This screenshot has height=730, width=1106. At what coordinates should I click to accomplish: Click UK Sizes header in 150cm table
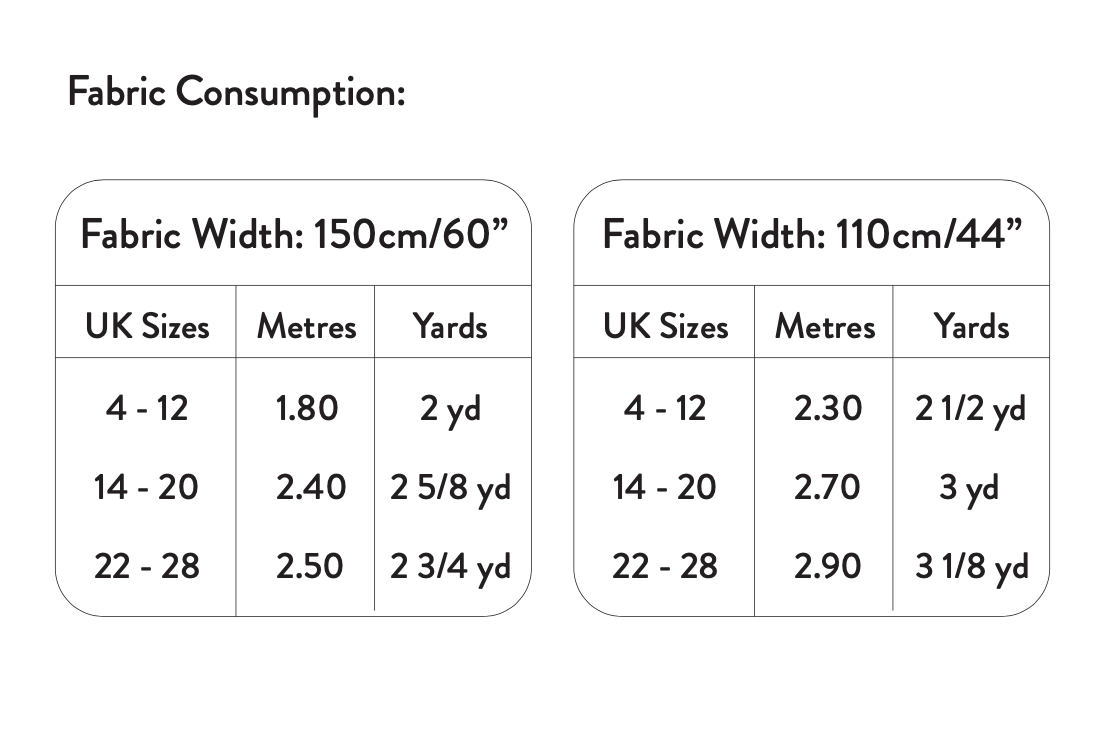pos(147,327)
